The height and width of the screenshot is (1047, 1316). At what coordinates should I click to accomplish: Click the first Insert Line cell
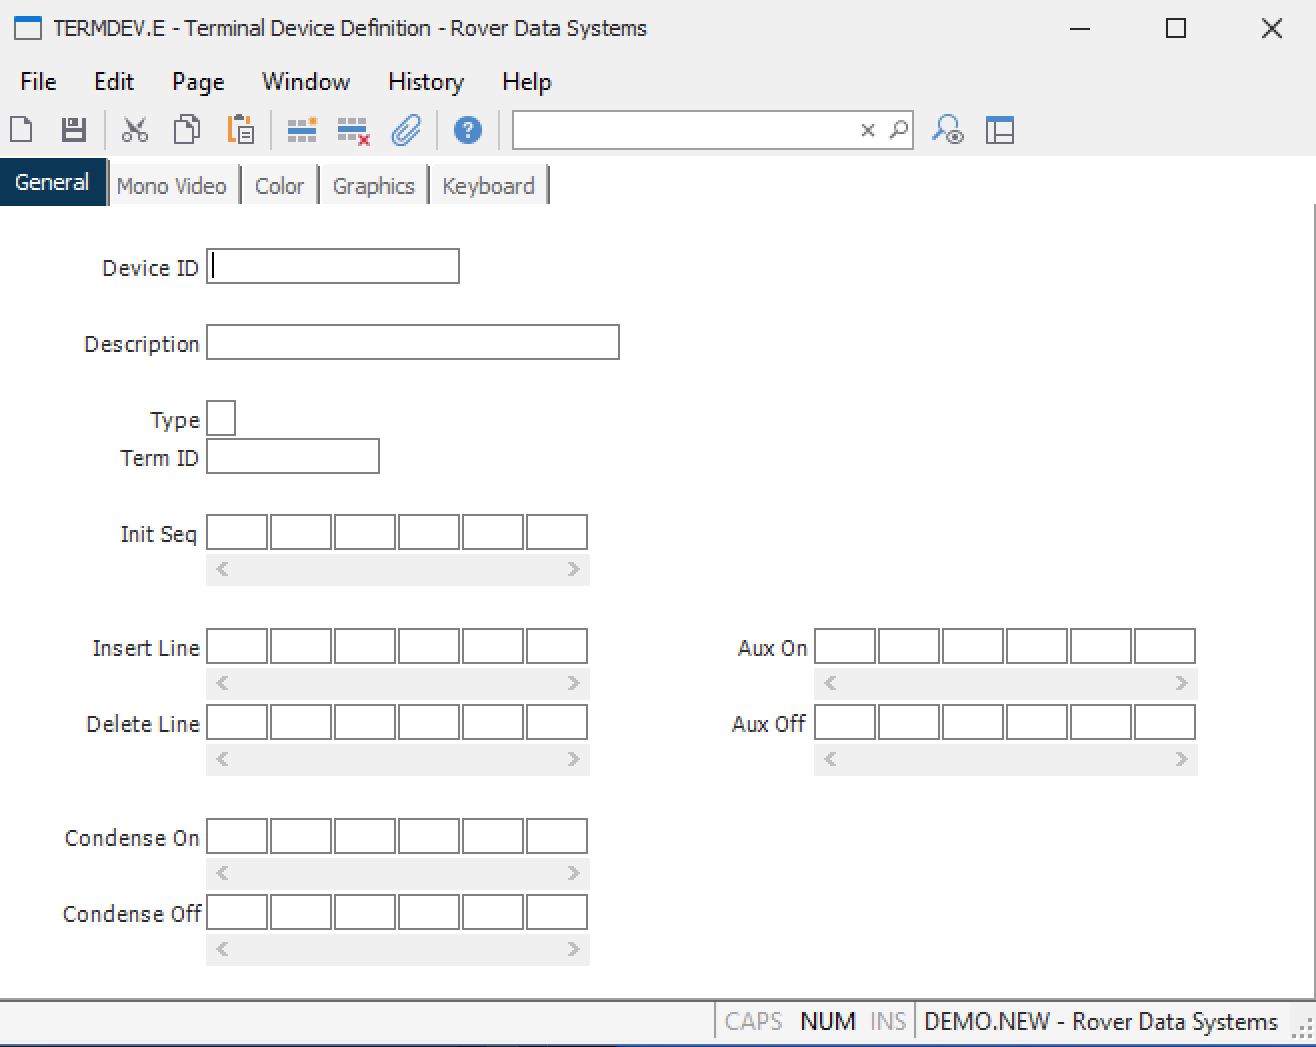click(237, 647)
